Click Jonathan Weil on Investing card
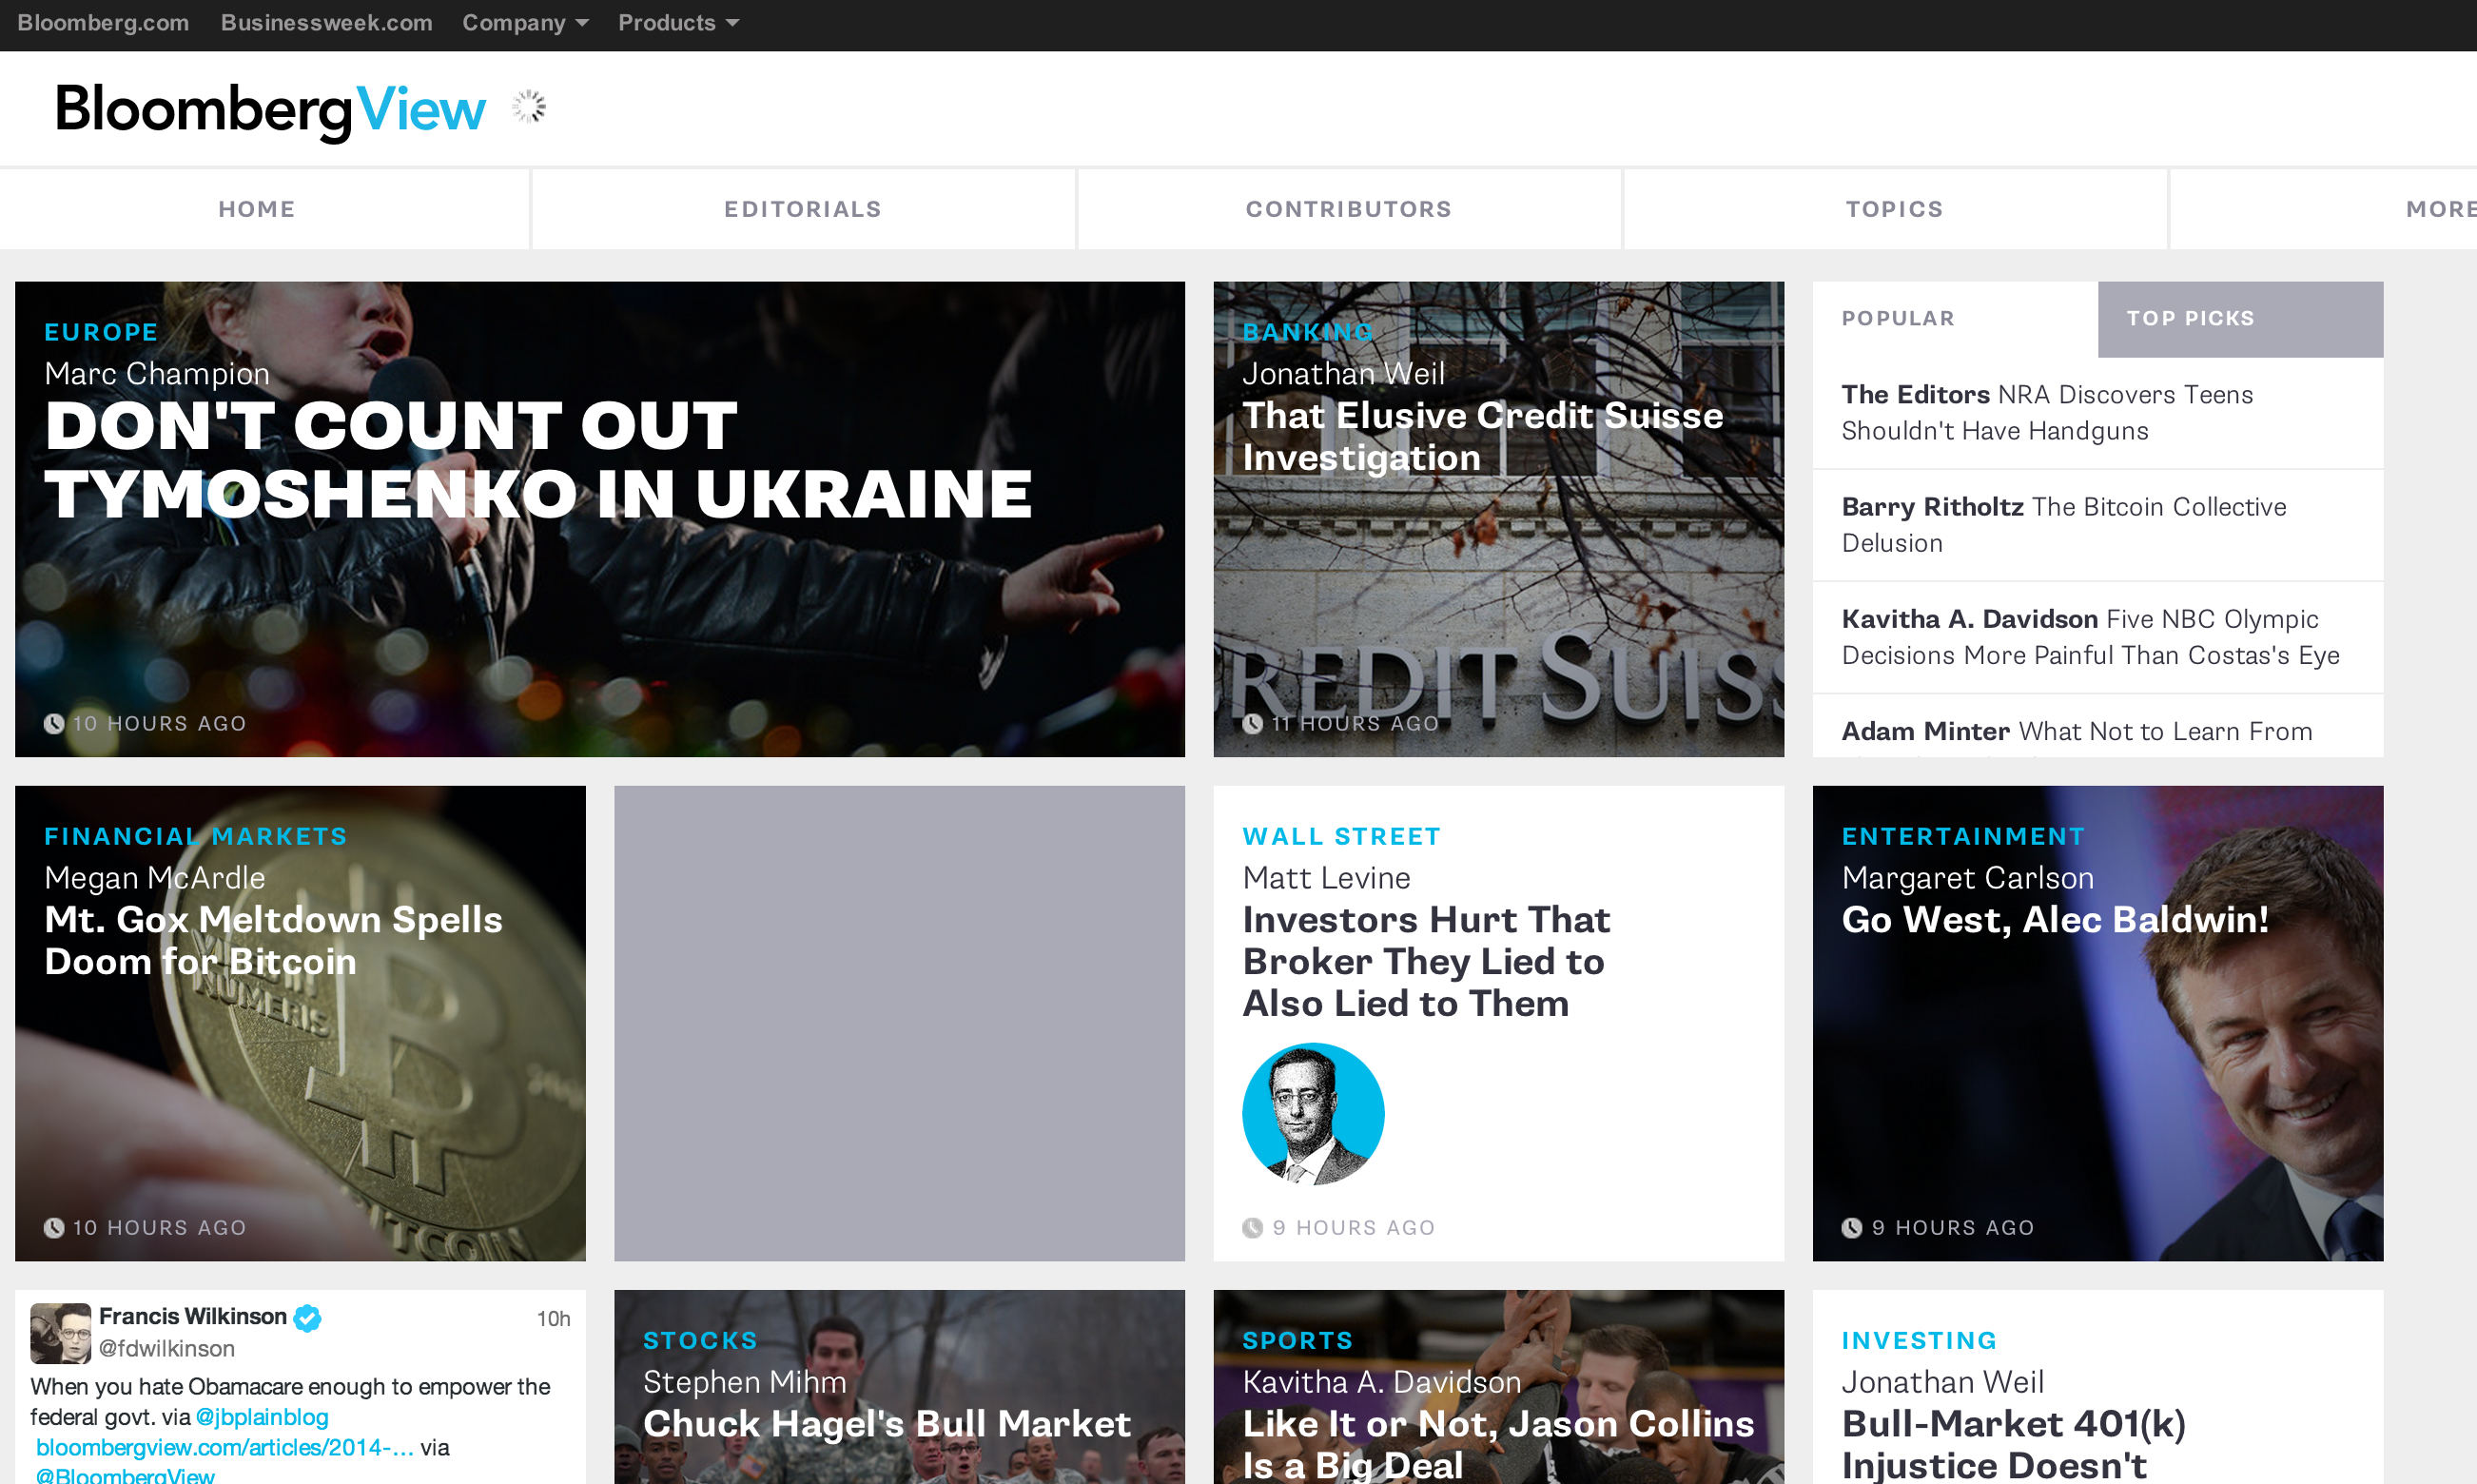The height and width of the screenshot is (1484, 2477). [x=1943, y=1382]
